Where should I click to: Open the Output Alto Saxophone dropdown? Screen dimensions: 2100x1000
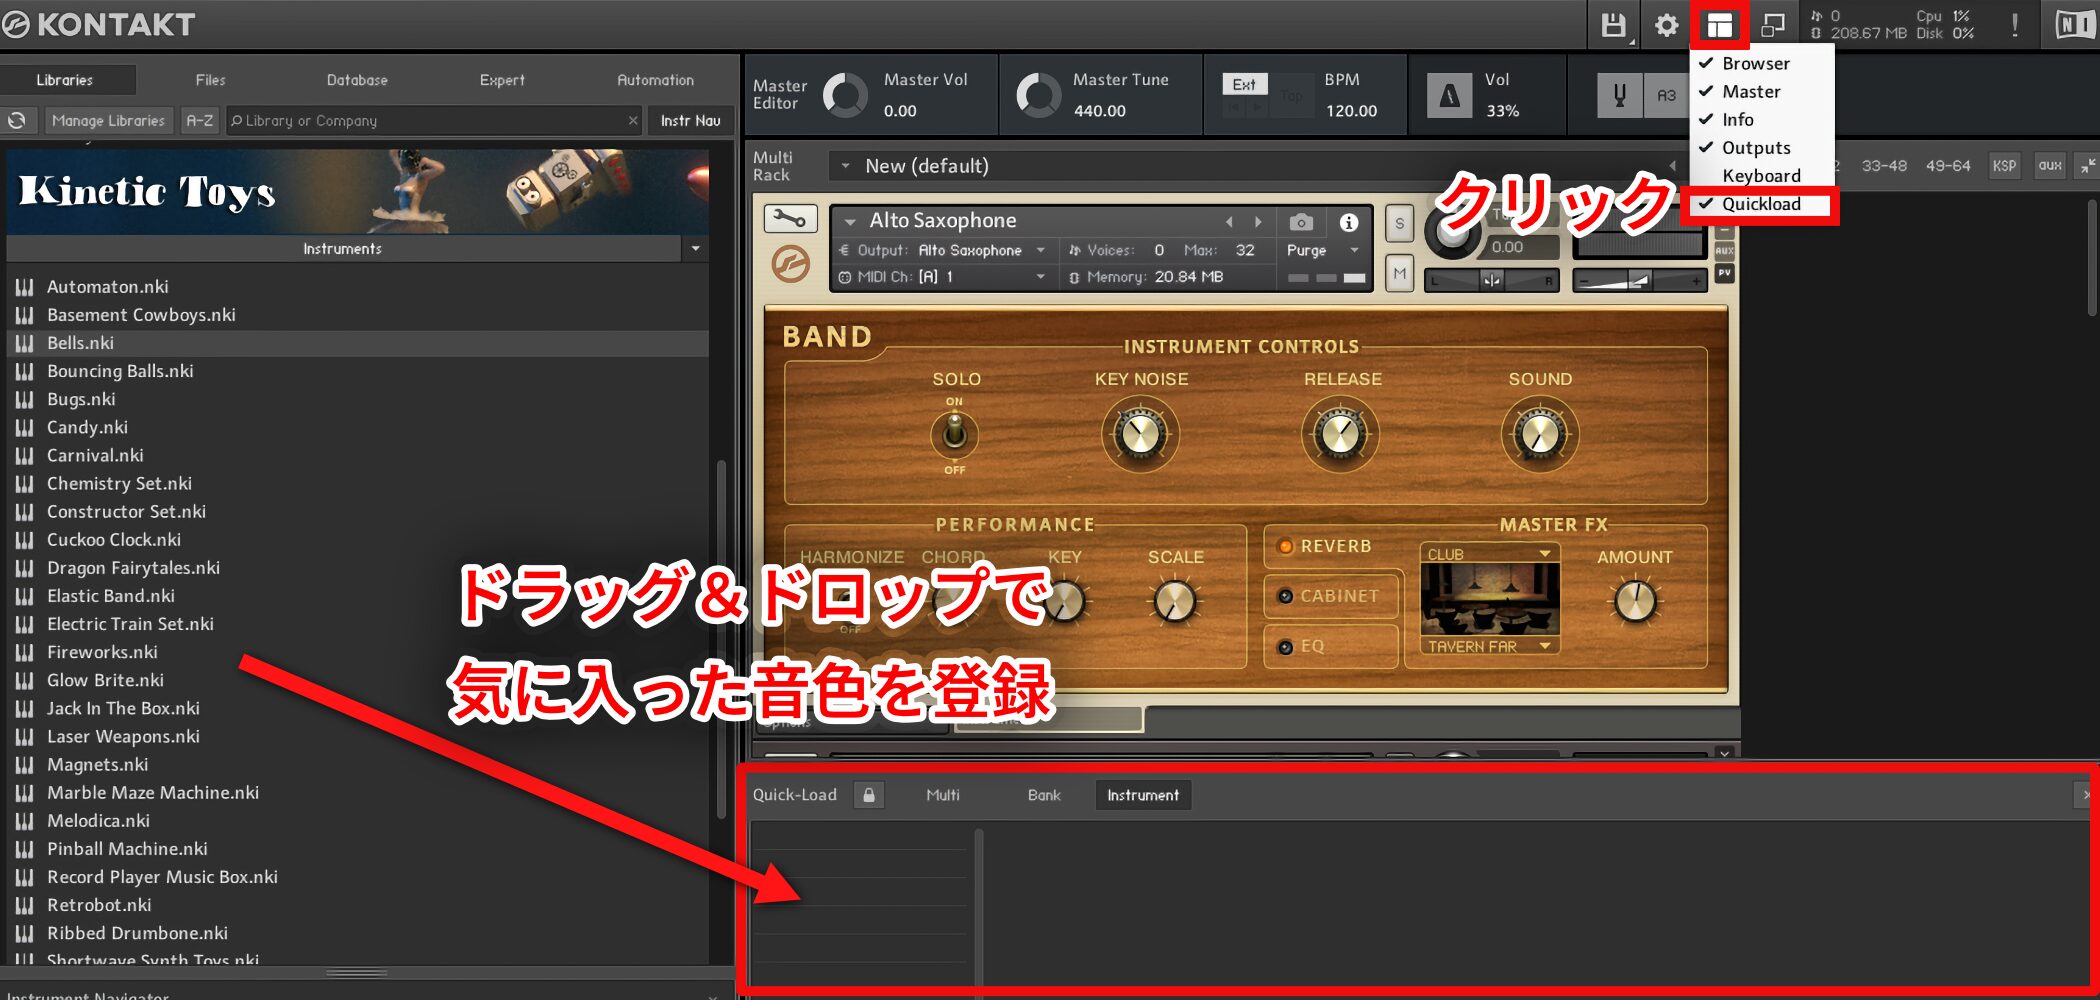pyautogui.click(x=1041, y=250)
